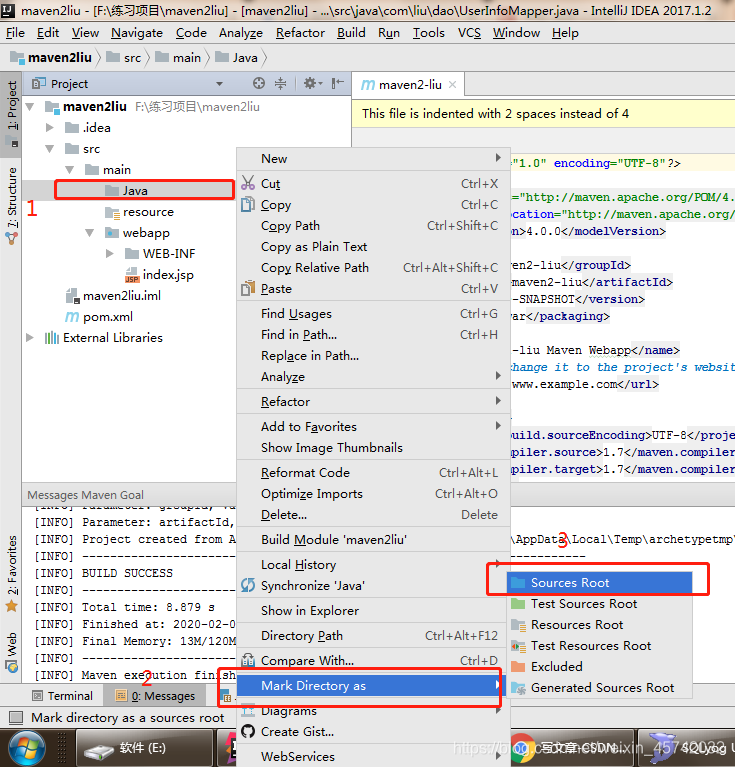Screen dimensions: 735x767
Task: Expand the External Libraries node
Action: tap(30, 338)
